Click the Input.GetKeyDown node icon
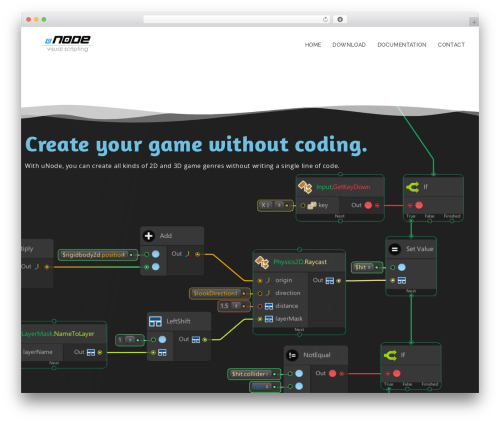Screen dimensions: 500x423 click(x=305, y=187)
